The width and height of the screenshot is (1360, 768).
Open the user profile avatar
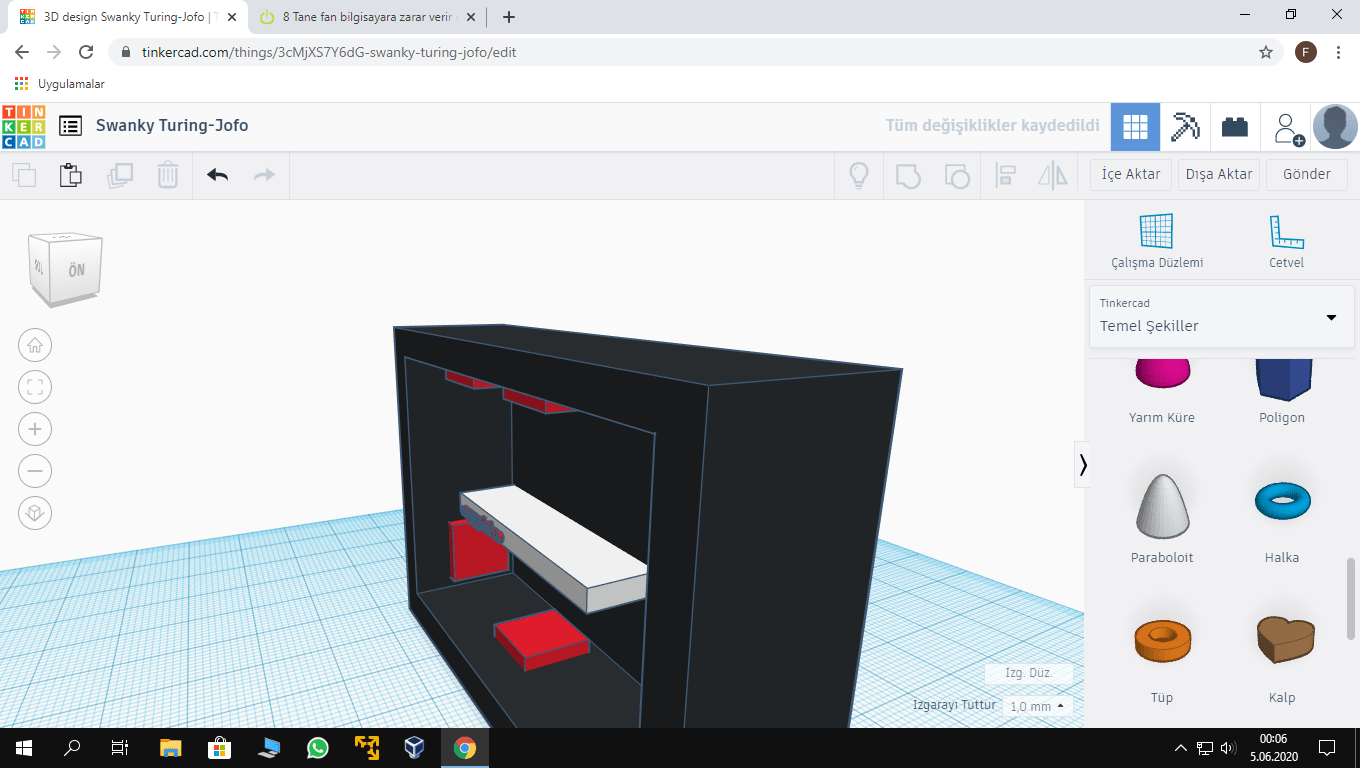click(x=1335, y=127)
